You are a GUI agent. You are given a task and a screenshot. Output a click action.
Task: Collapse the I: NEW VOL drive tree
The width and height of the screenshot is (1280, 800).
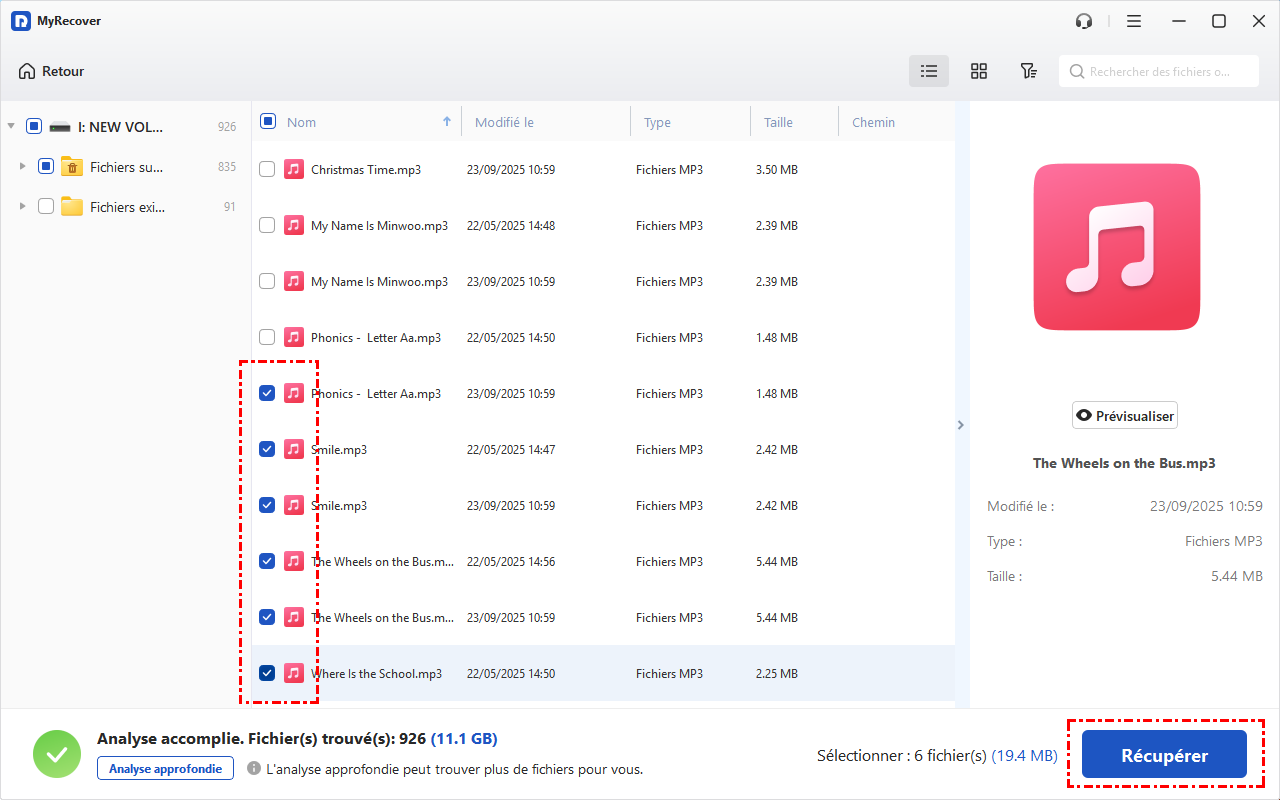[x=11, y=127]
